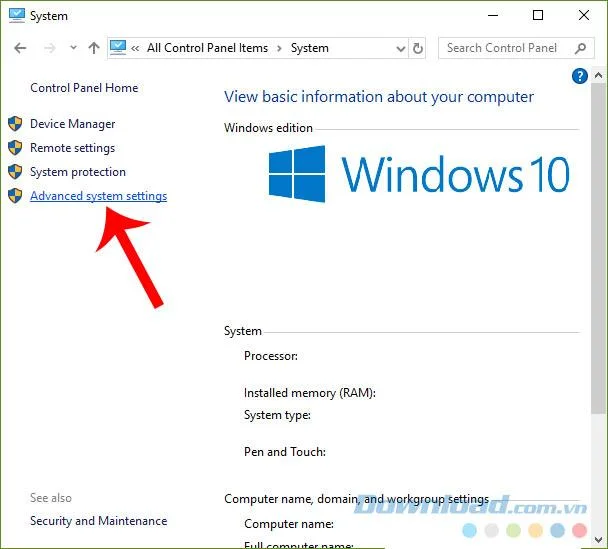Click shield icon beside Device Manager

click(x=15, y=124)
